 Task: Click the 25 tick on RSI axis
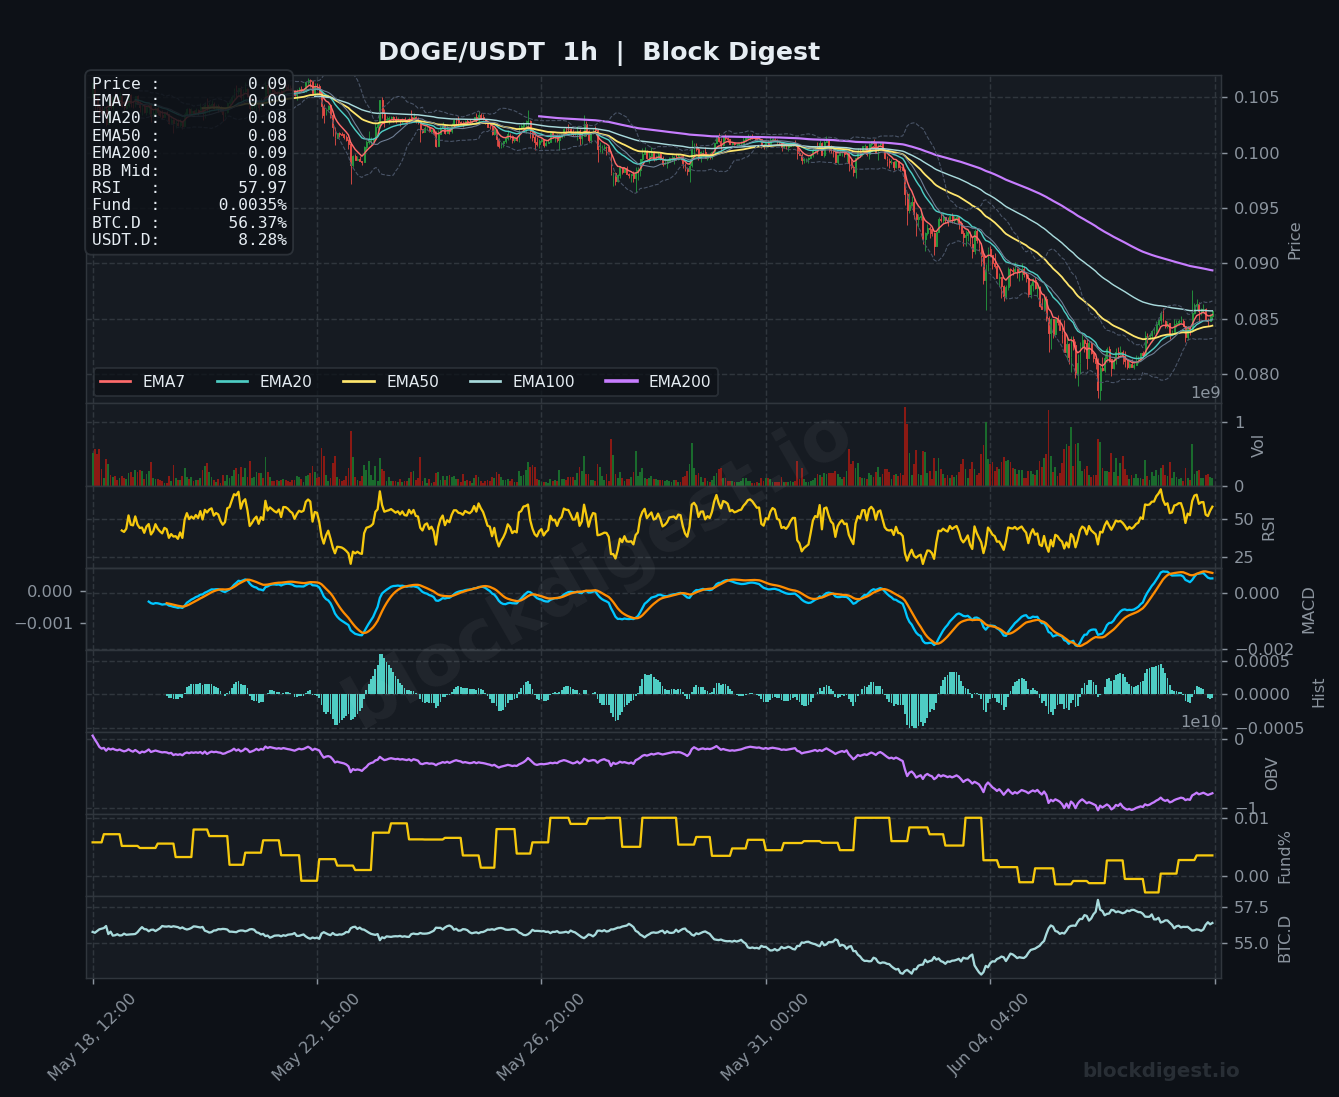[1244, 558]
